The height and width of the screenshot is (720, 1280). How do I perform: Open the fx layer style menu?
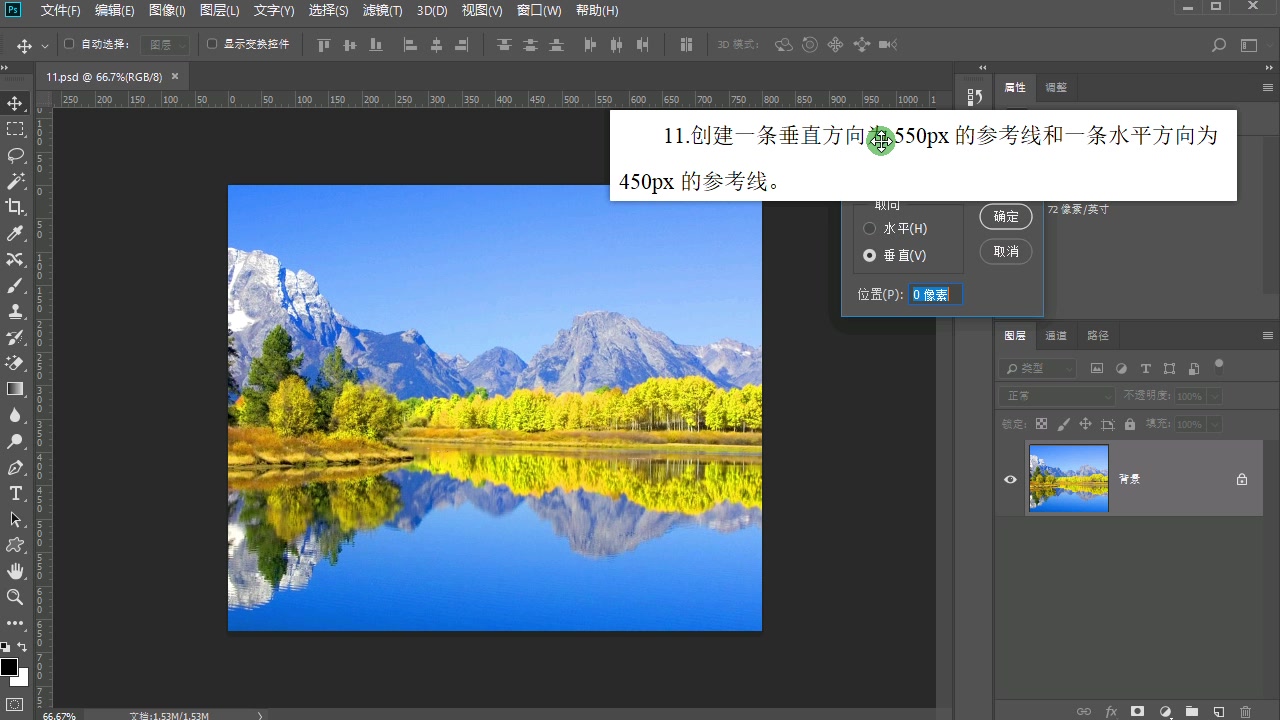[1111, 712]
